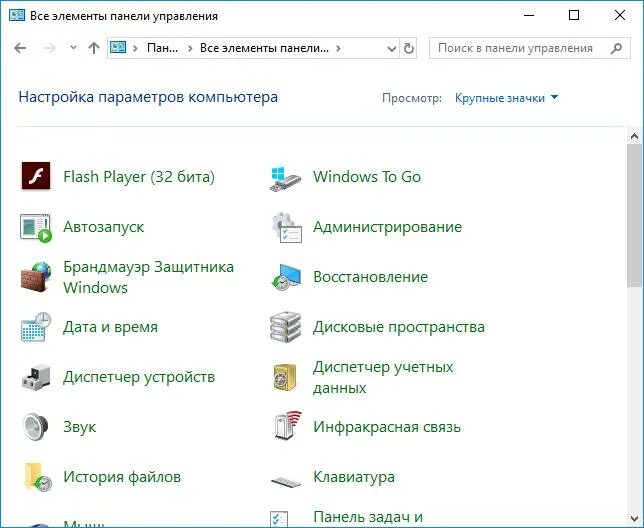This screenshot has width=644, height=528.
Task: Go up one level in navigation
Action: coord(94,48)
